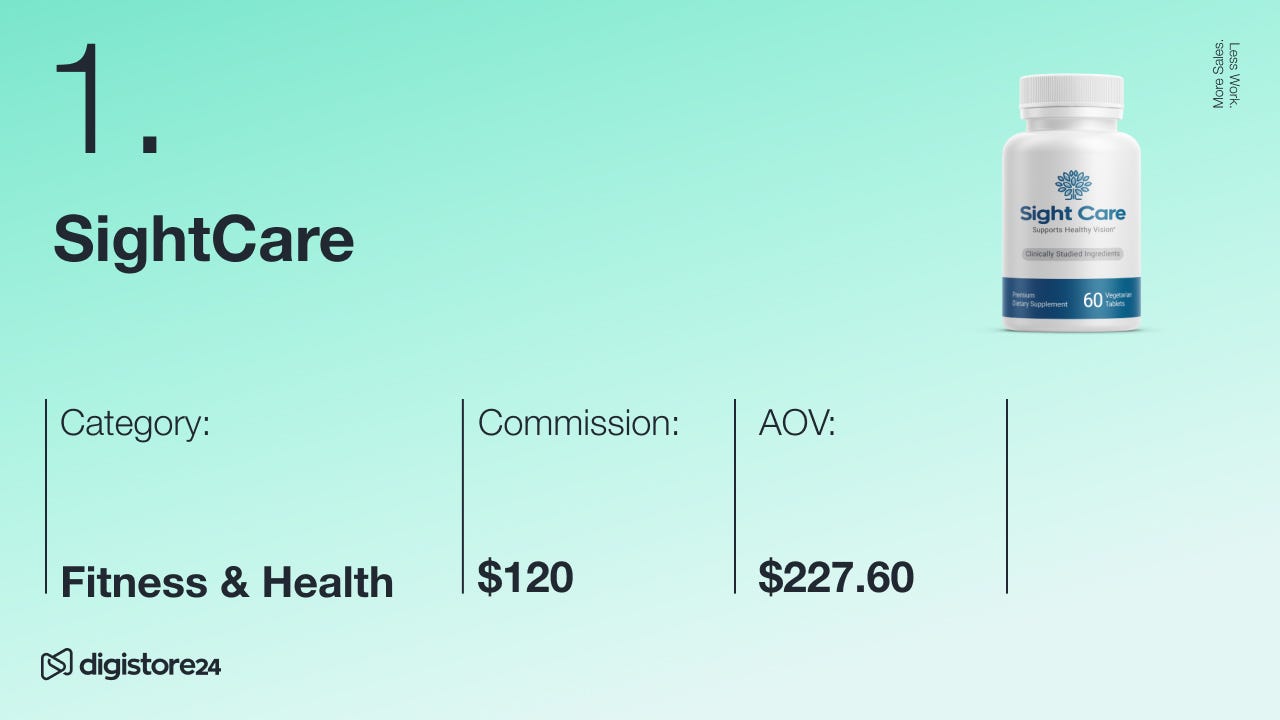Select the "SightCare" product title
Viewport: 1280px width, 720px height.
coord(203,240)
